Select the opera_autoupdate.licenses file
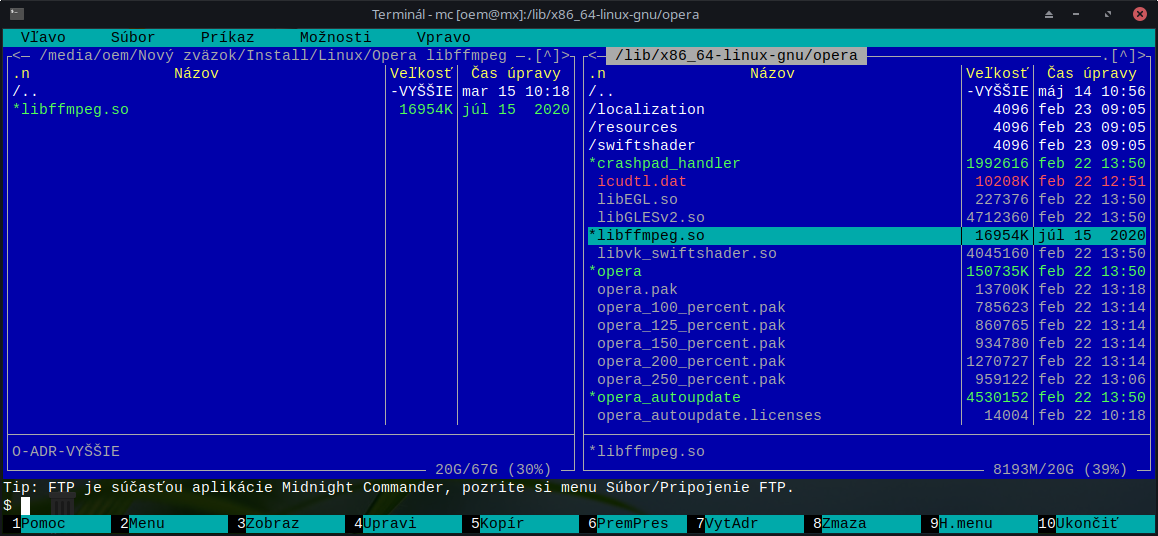The width and height of the screenshot is (1158, 536). [x=867, y=416]
